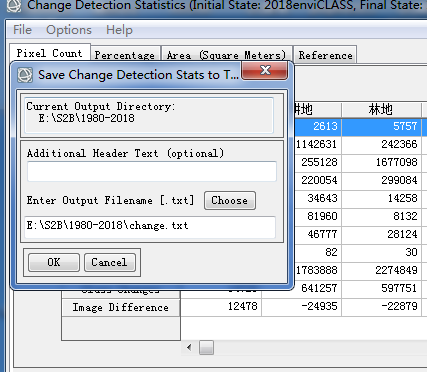Image resolution: width=427 pixels, height=372 pixels.
Task: Confirm saving with the OK button
Action: tap(54, 262)
